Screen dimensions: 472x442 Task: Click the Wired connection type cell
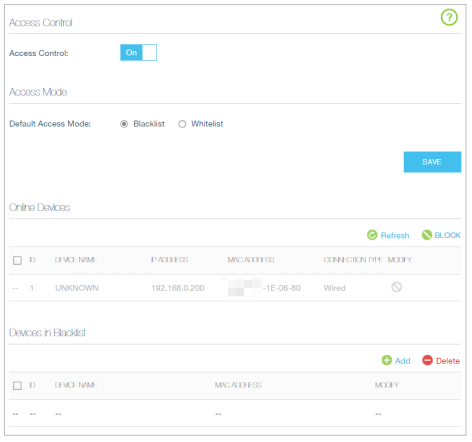pos(334,288)
